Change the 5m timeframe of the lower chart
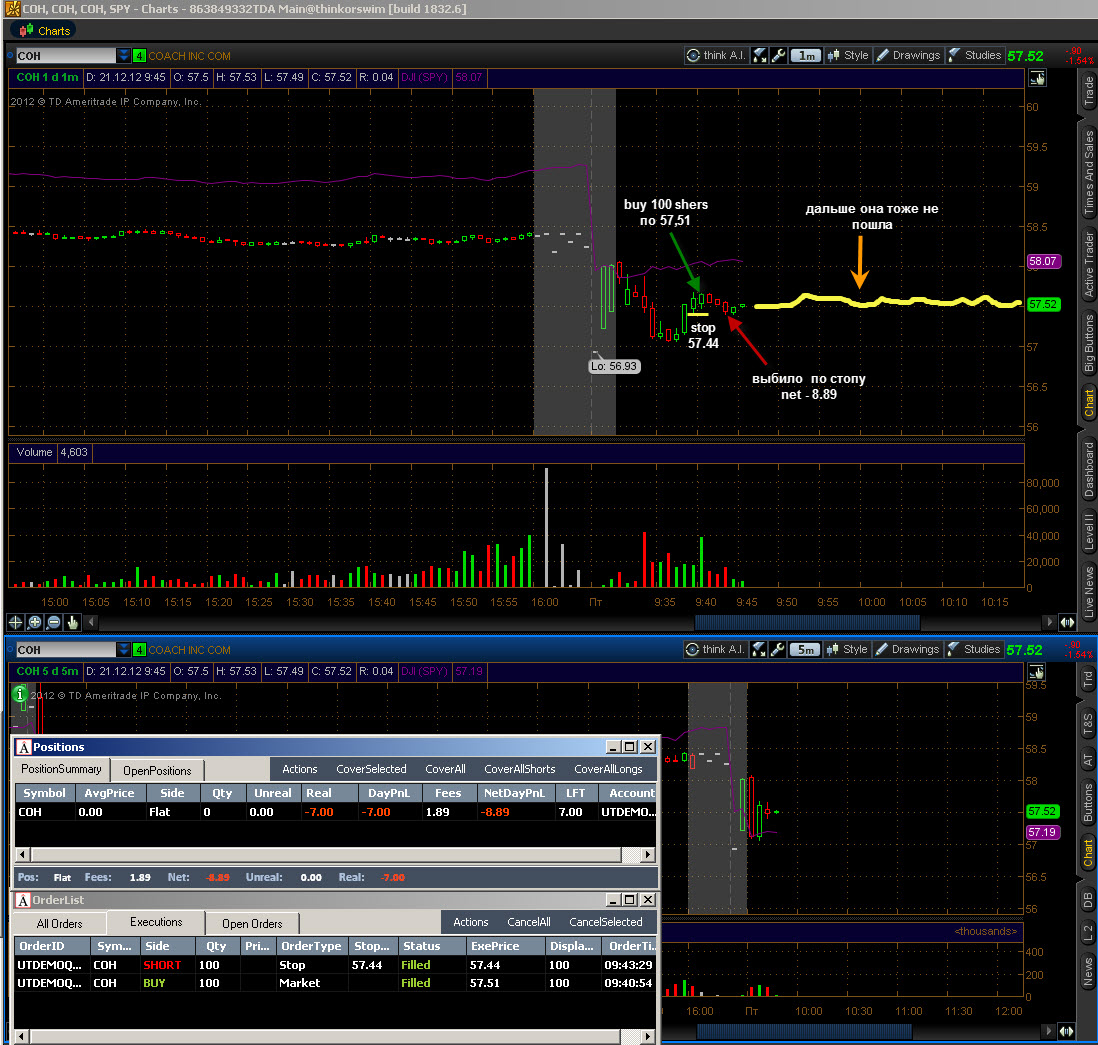Image resolution: width=1098 pixels, height=1045 pixels. tap(805, 649)
